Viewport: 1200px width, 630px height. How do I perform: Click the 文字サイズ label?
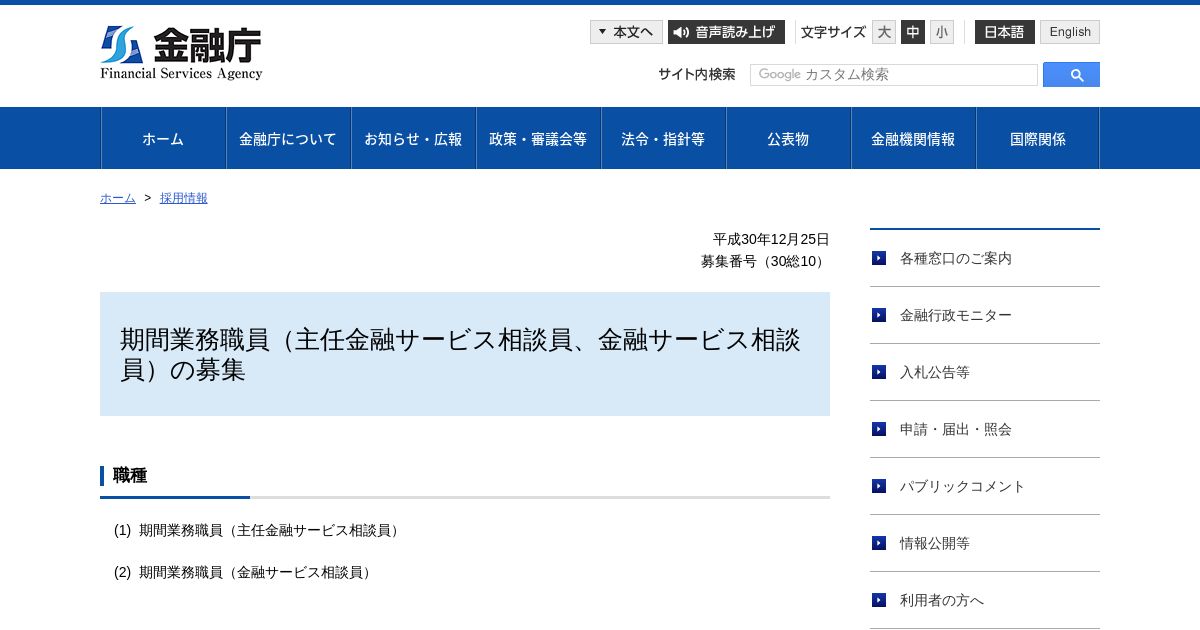pos(833,32)
